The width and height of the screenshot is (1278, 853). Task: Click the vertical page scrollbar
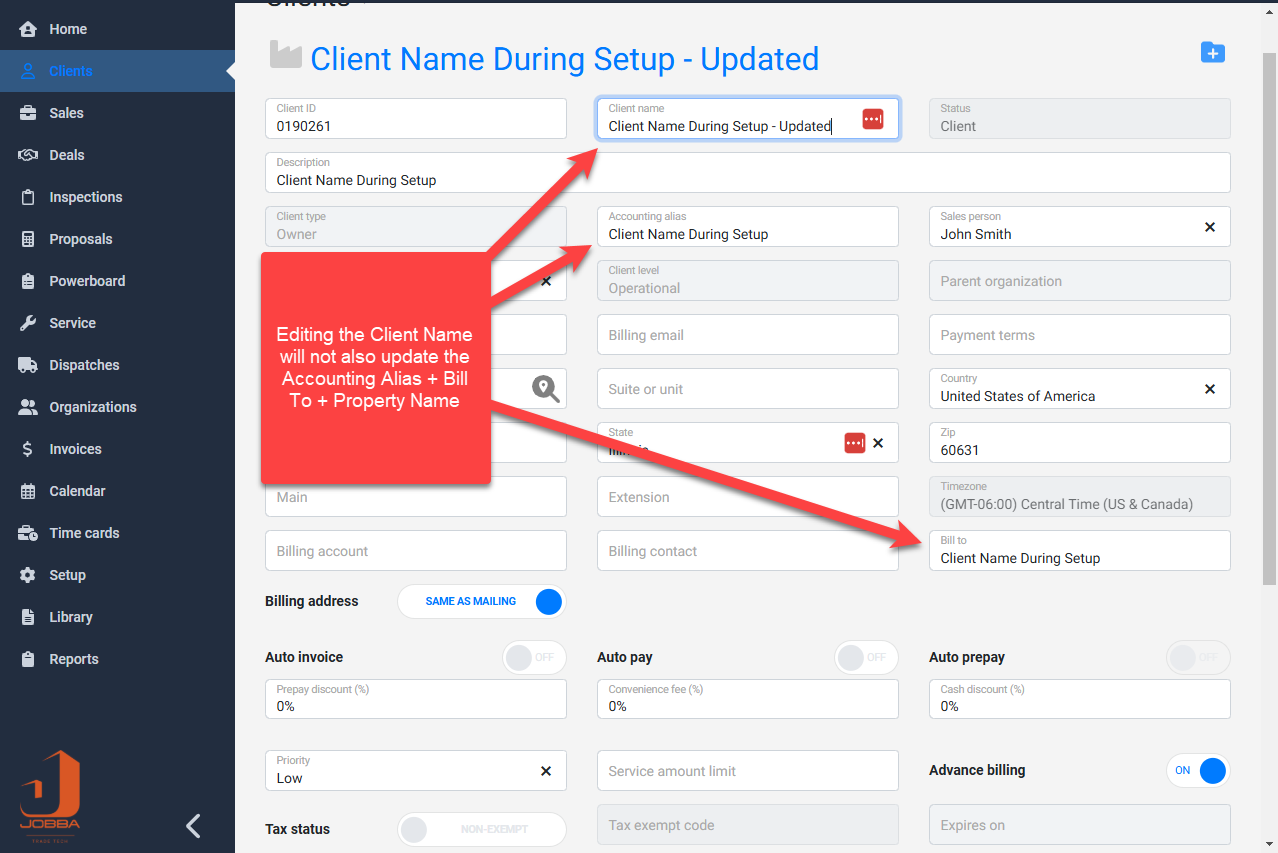[x=1269, y=300]
